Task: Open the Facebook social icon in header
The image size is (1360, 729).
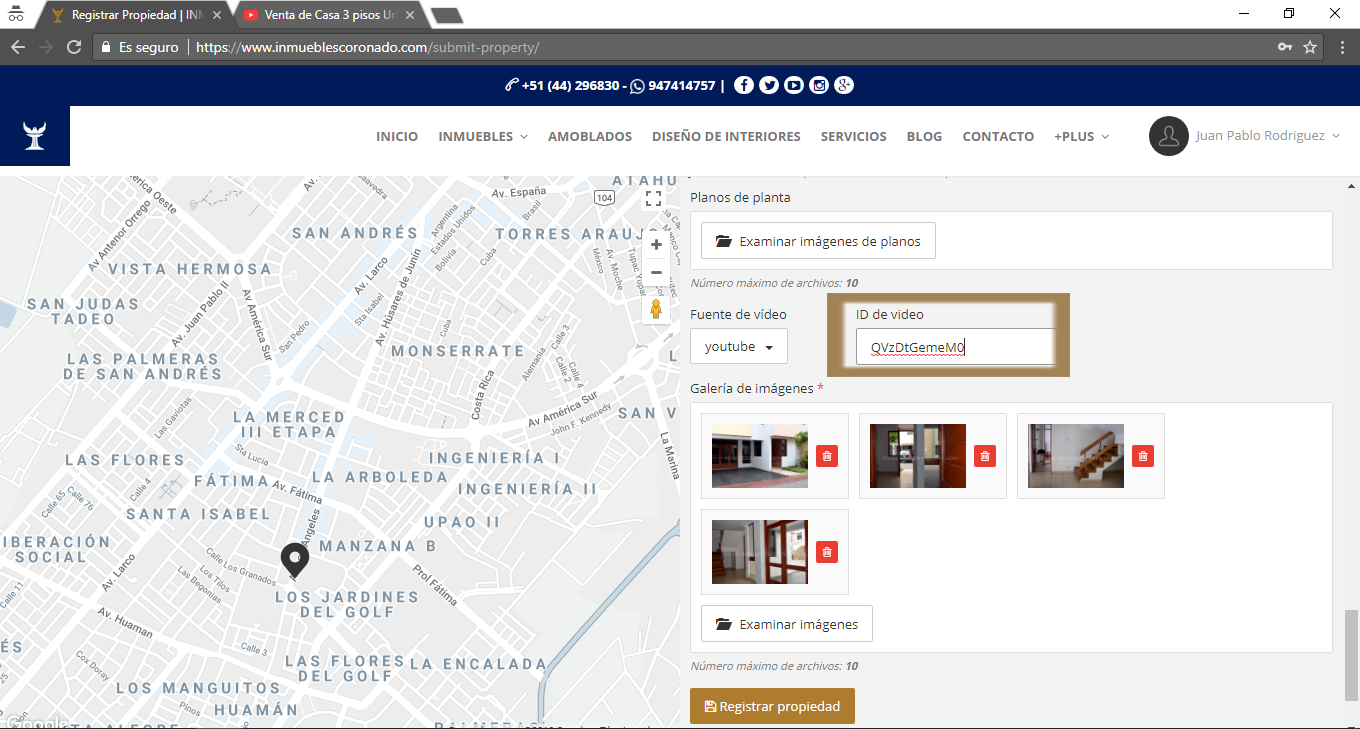Action: coord(743,86)
